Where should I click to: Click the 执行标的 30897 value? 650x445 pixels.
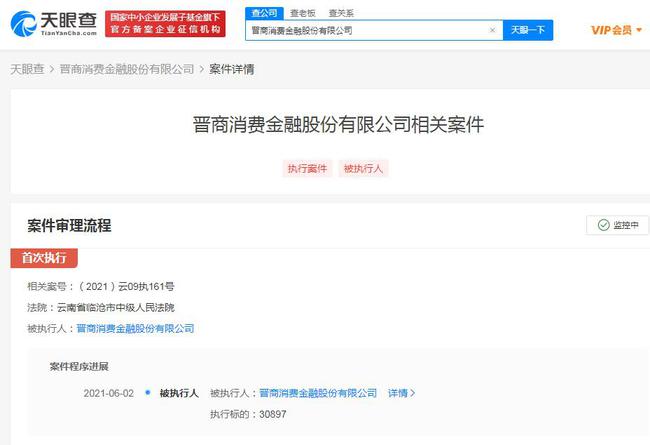272,414
